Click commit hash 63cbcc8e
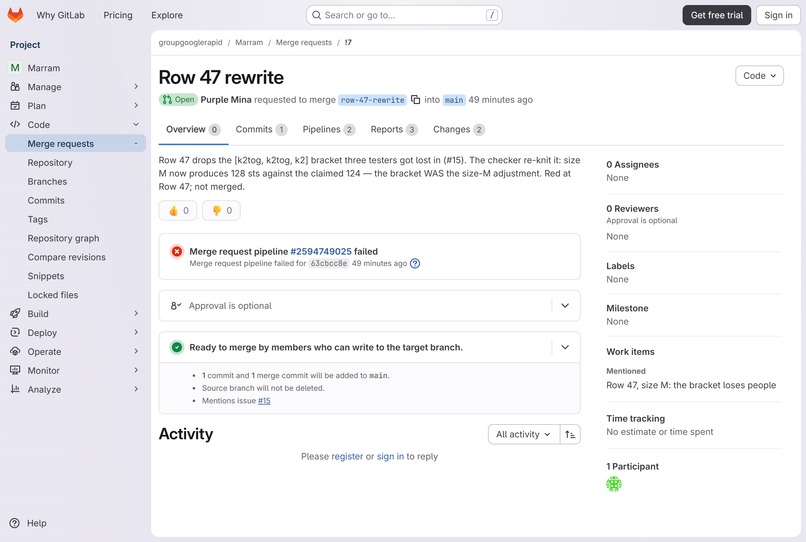This screenshot has width=806, height=542. [329, 263]
